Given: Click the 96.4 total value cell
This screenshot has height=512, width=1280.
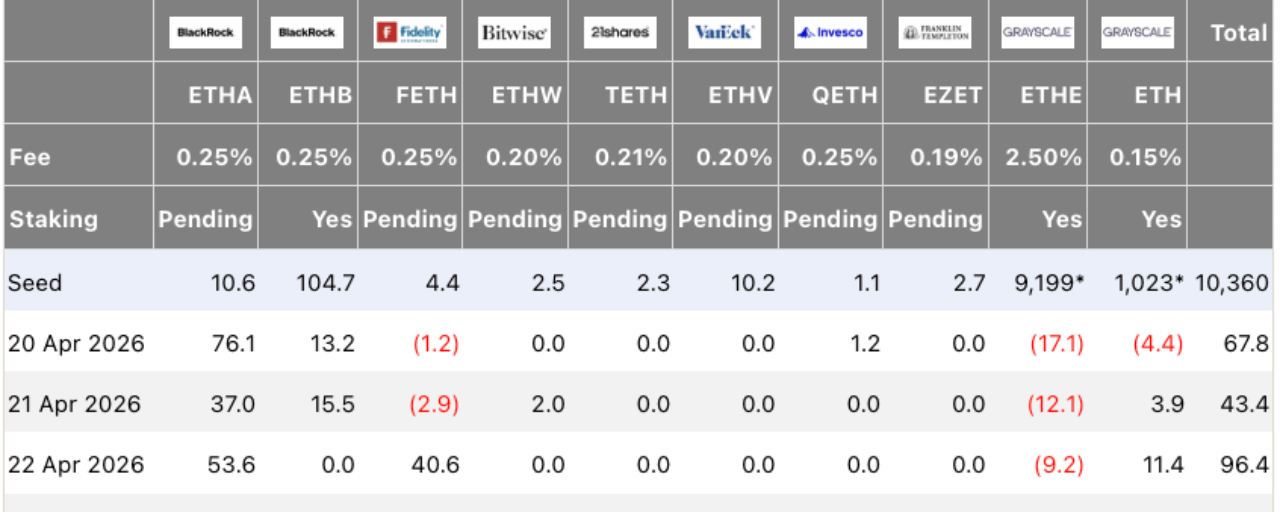Looking at the screenshot, I should [x=1248, y=465].
